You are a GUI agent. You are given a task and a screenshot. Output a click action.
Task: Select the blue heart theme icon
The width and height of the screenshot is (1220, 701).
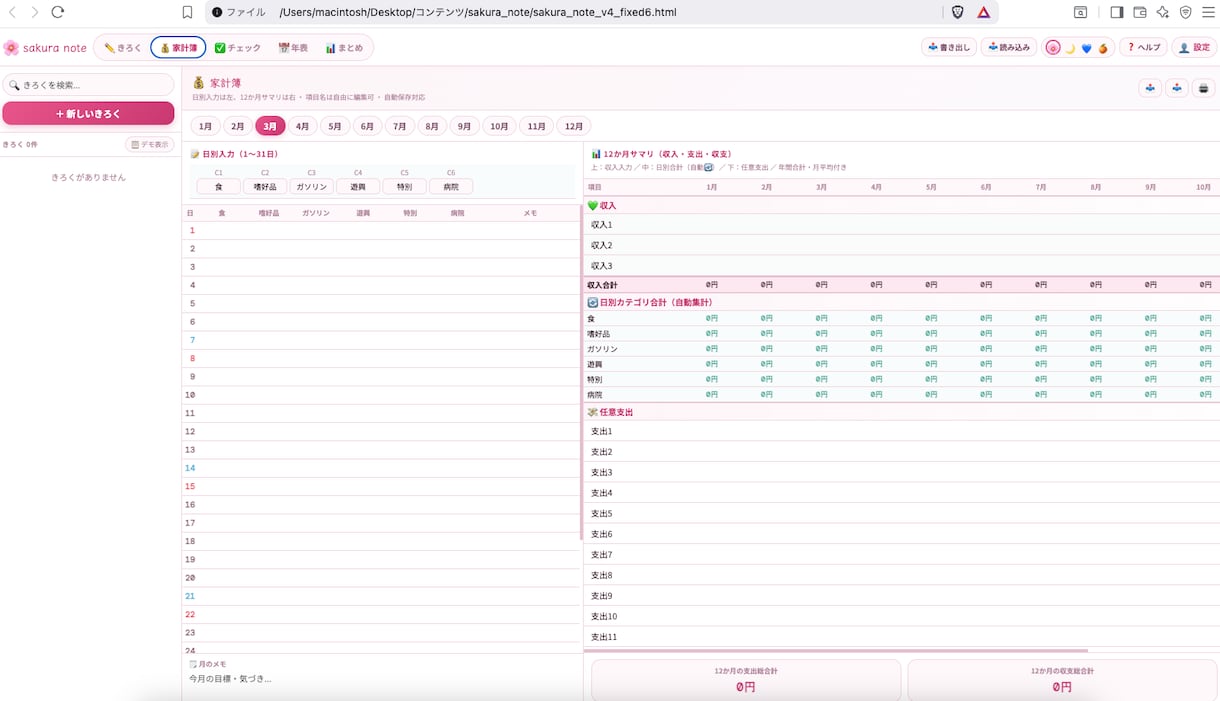[x=1086, y=48]
